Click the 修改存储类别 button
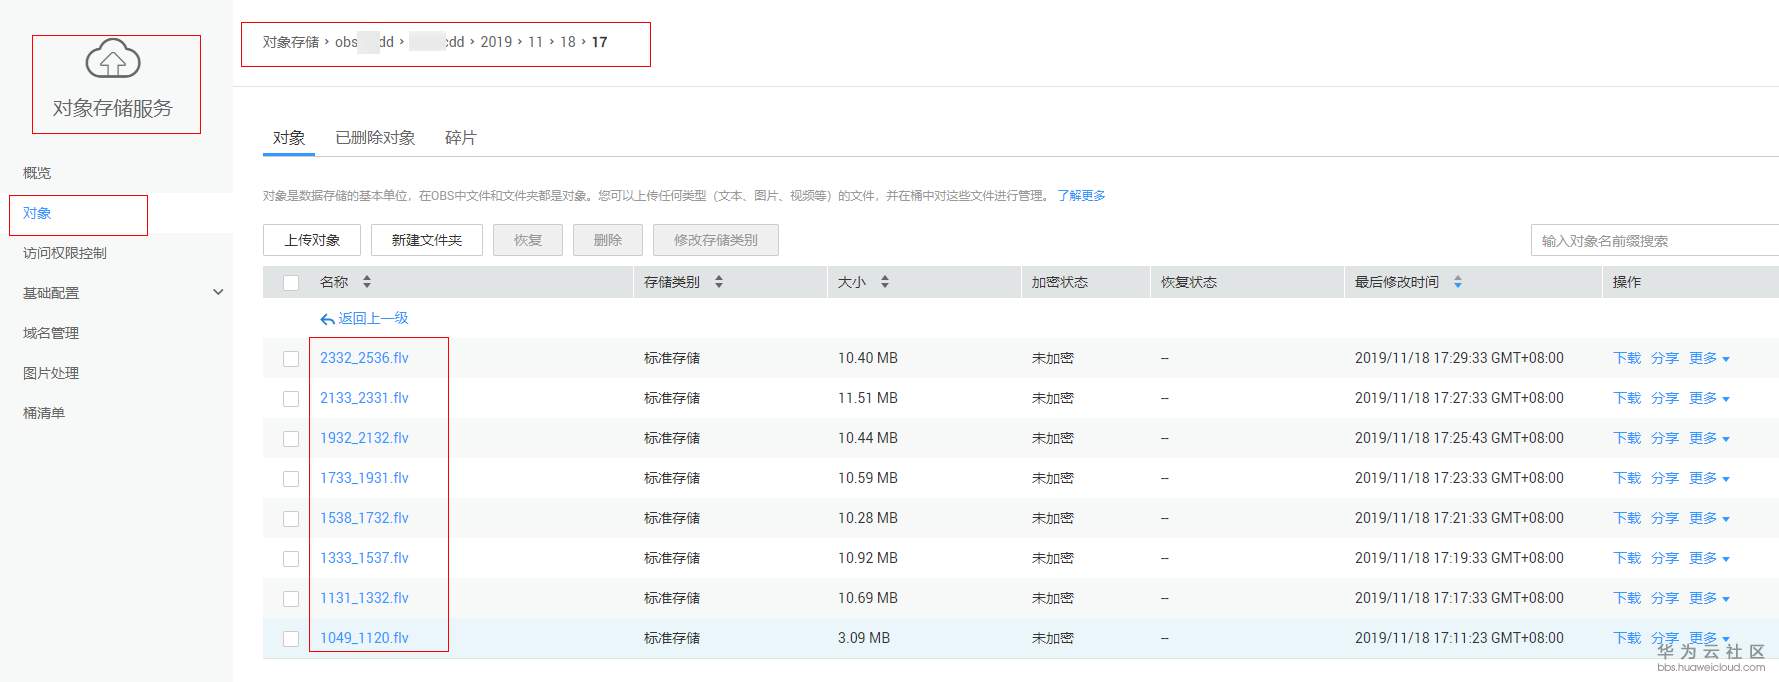The width and height of the screenshot is (1779, 682). click(716, 240)
